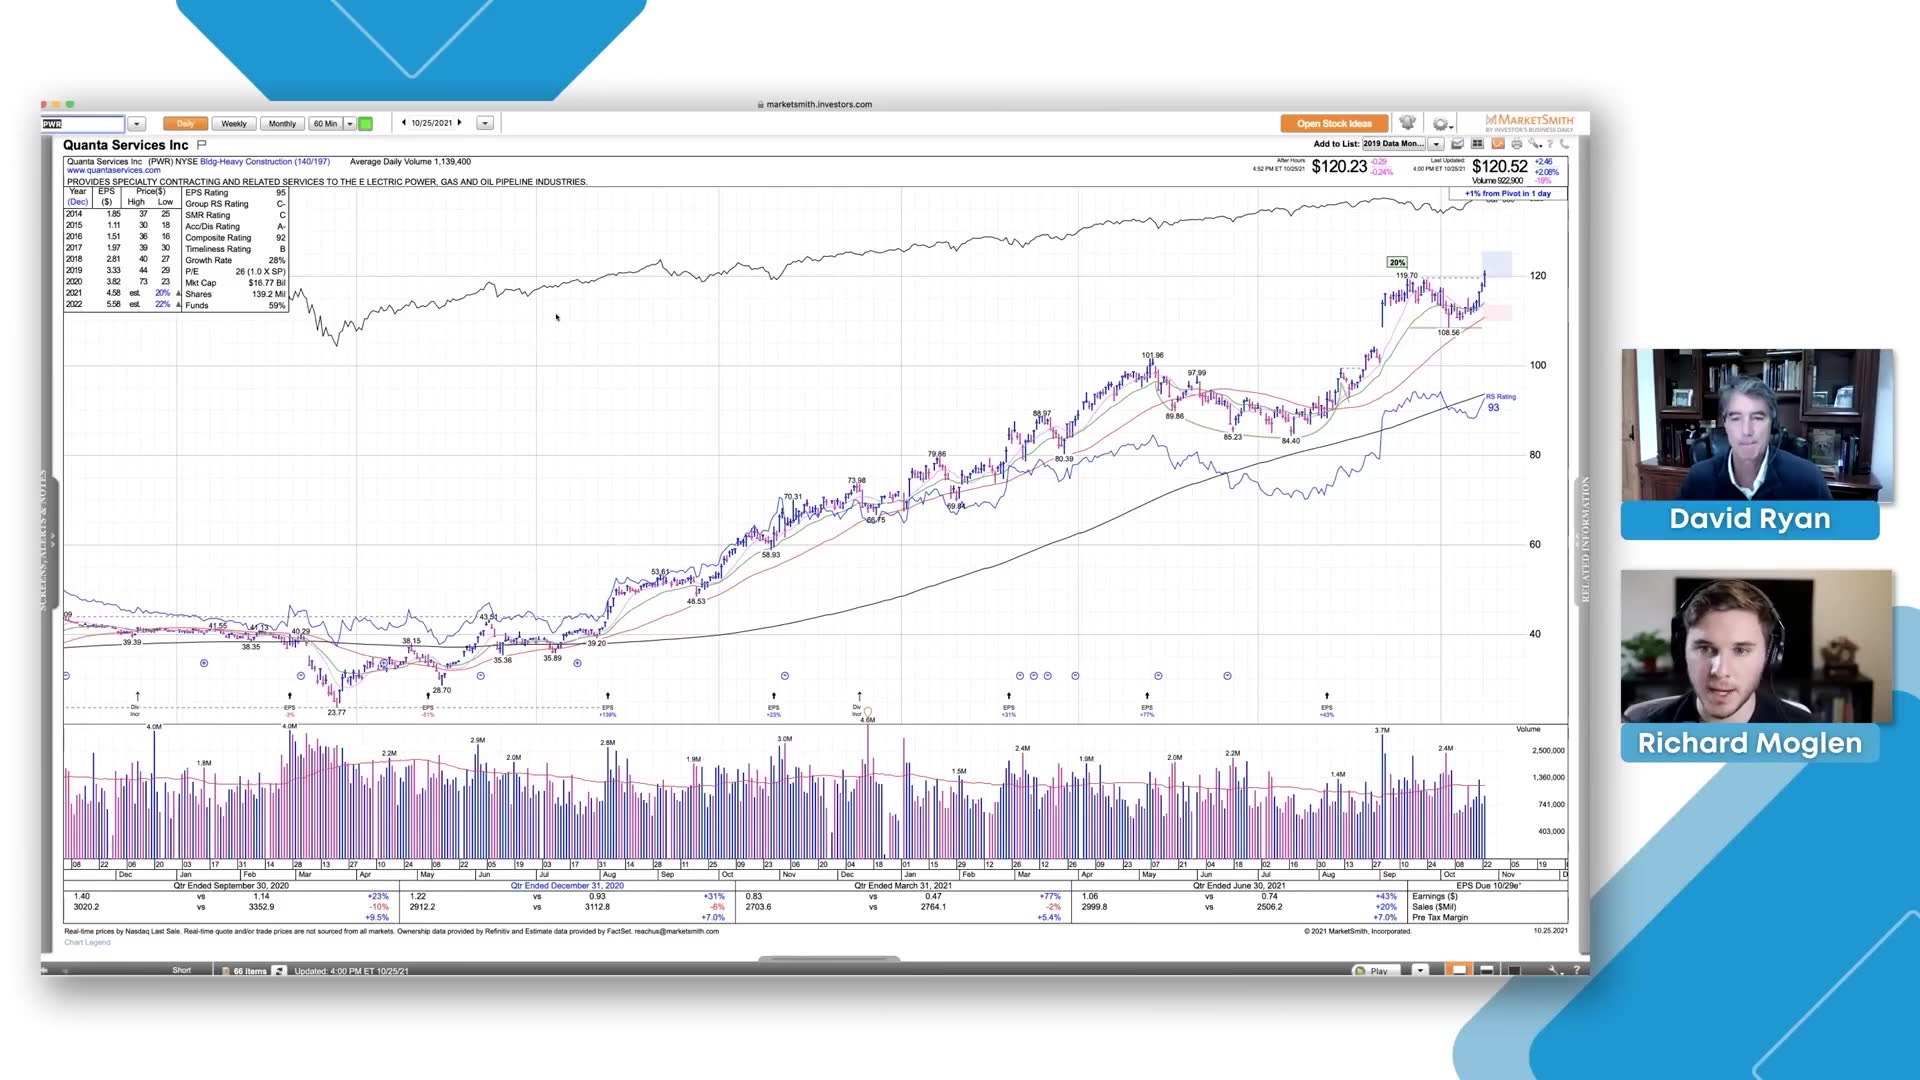
Task: Toggle the green real-time indicator button
Action: pyautogui.click(x=366, y=124)
